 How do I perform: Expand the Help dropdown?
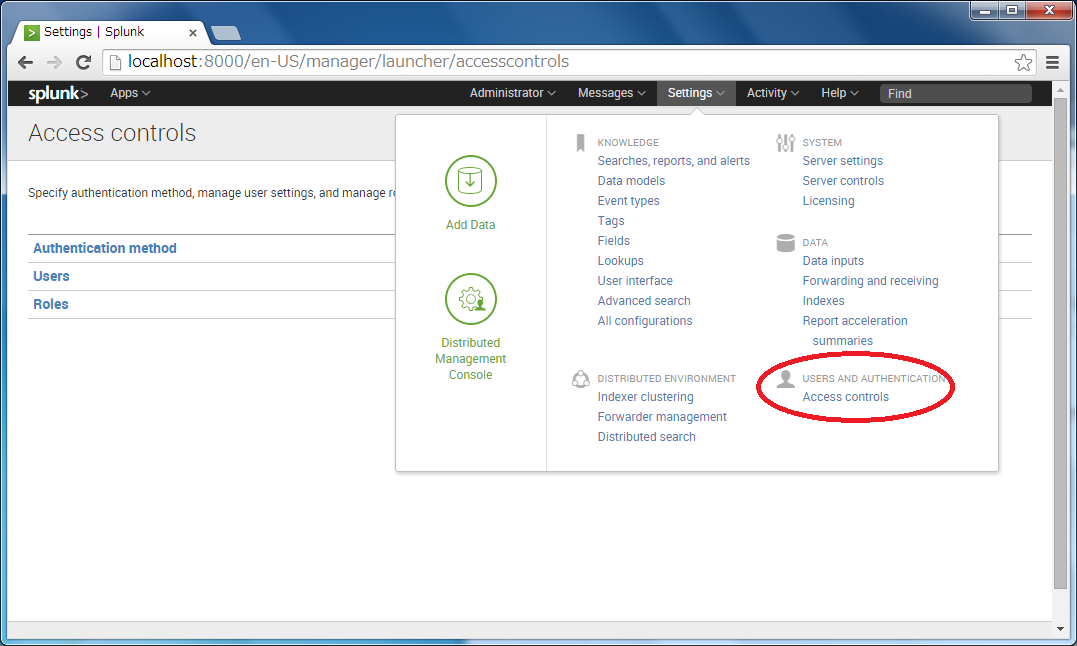point(839,93)
